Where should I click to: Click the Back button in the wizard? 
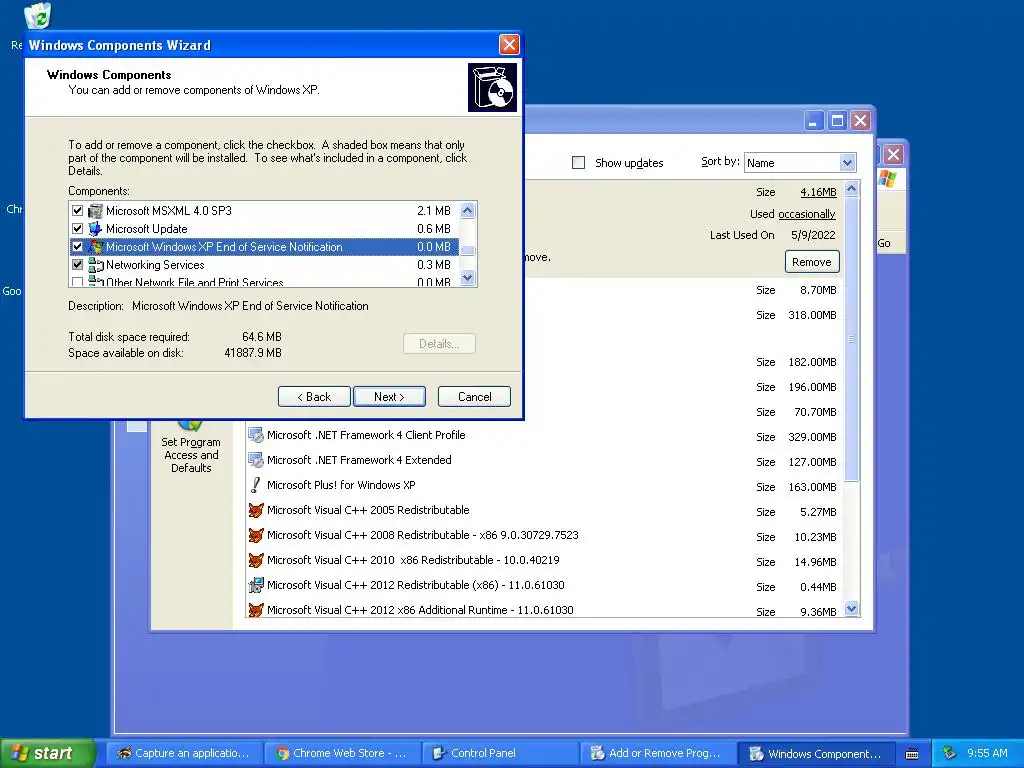314,397
